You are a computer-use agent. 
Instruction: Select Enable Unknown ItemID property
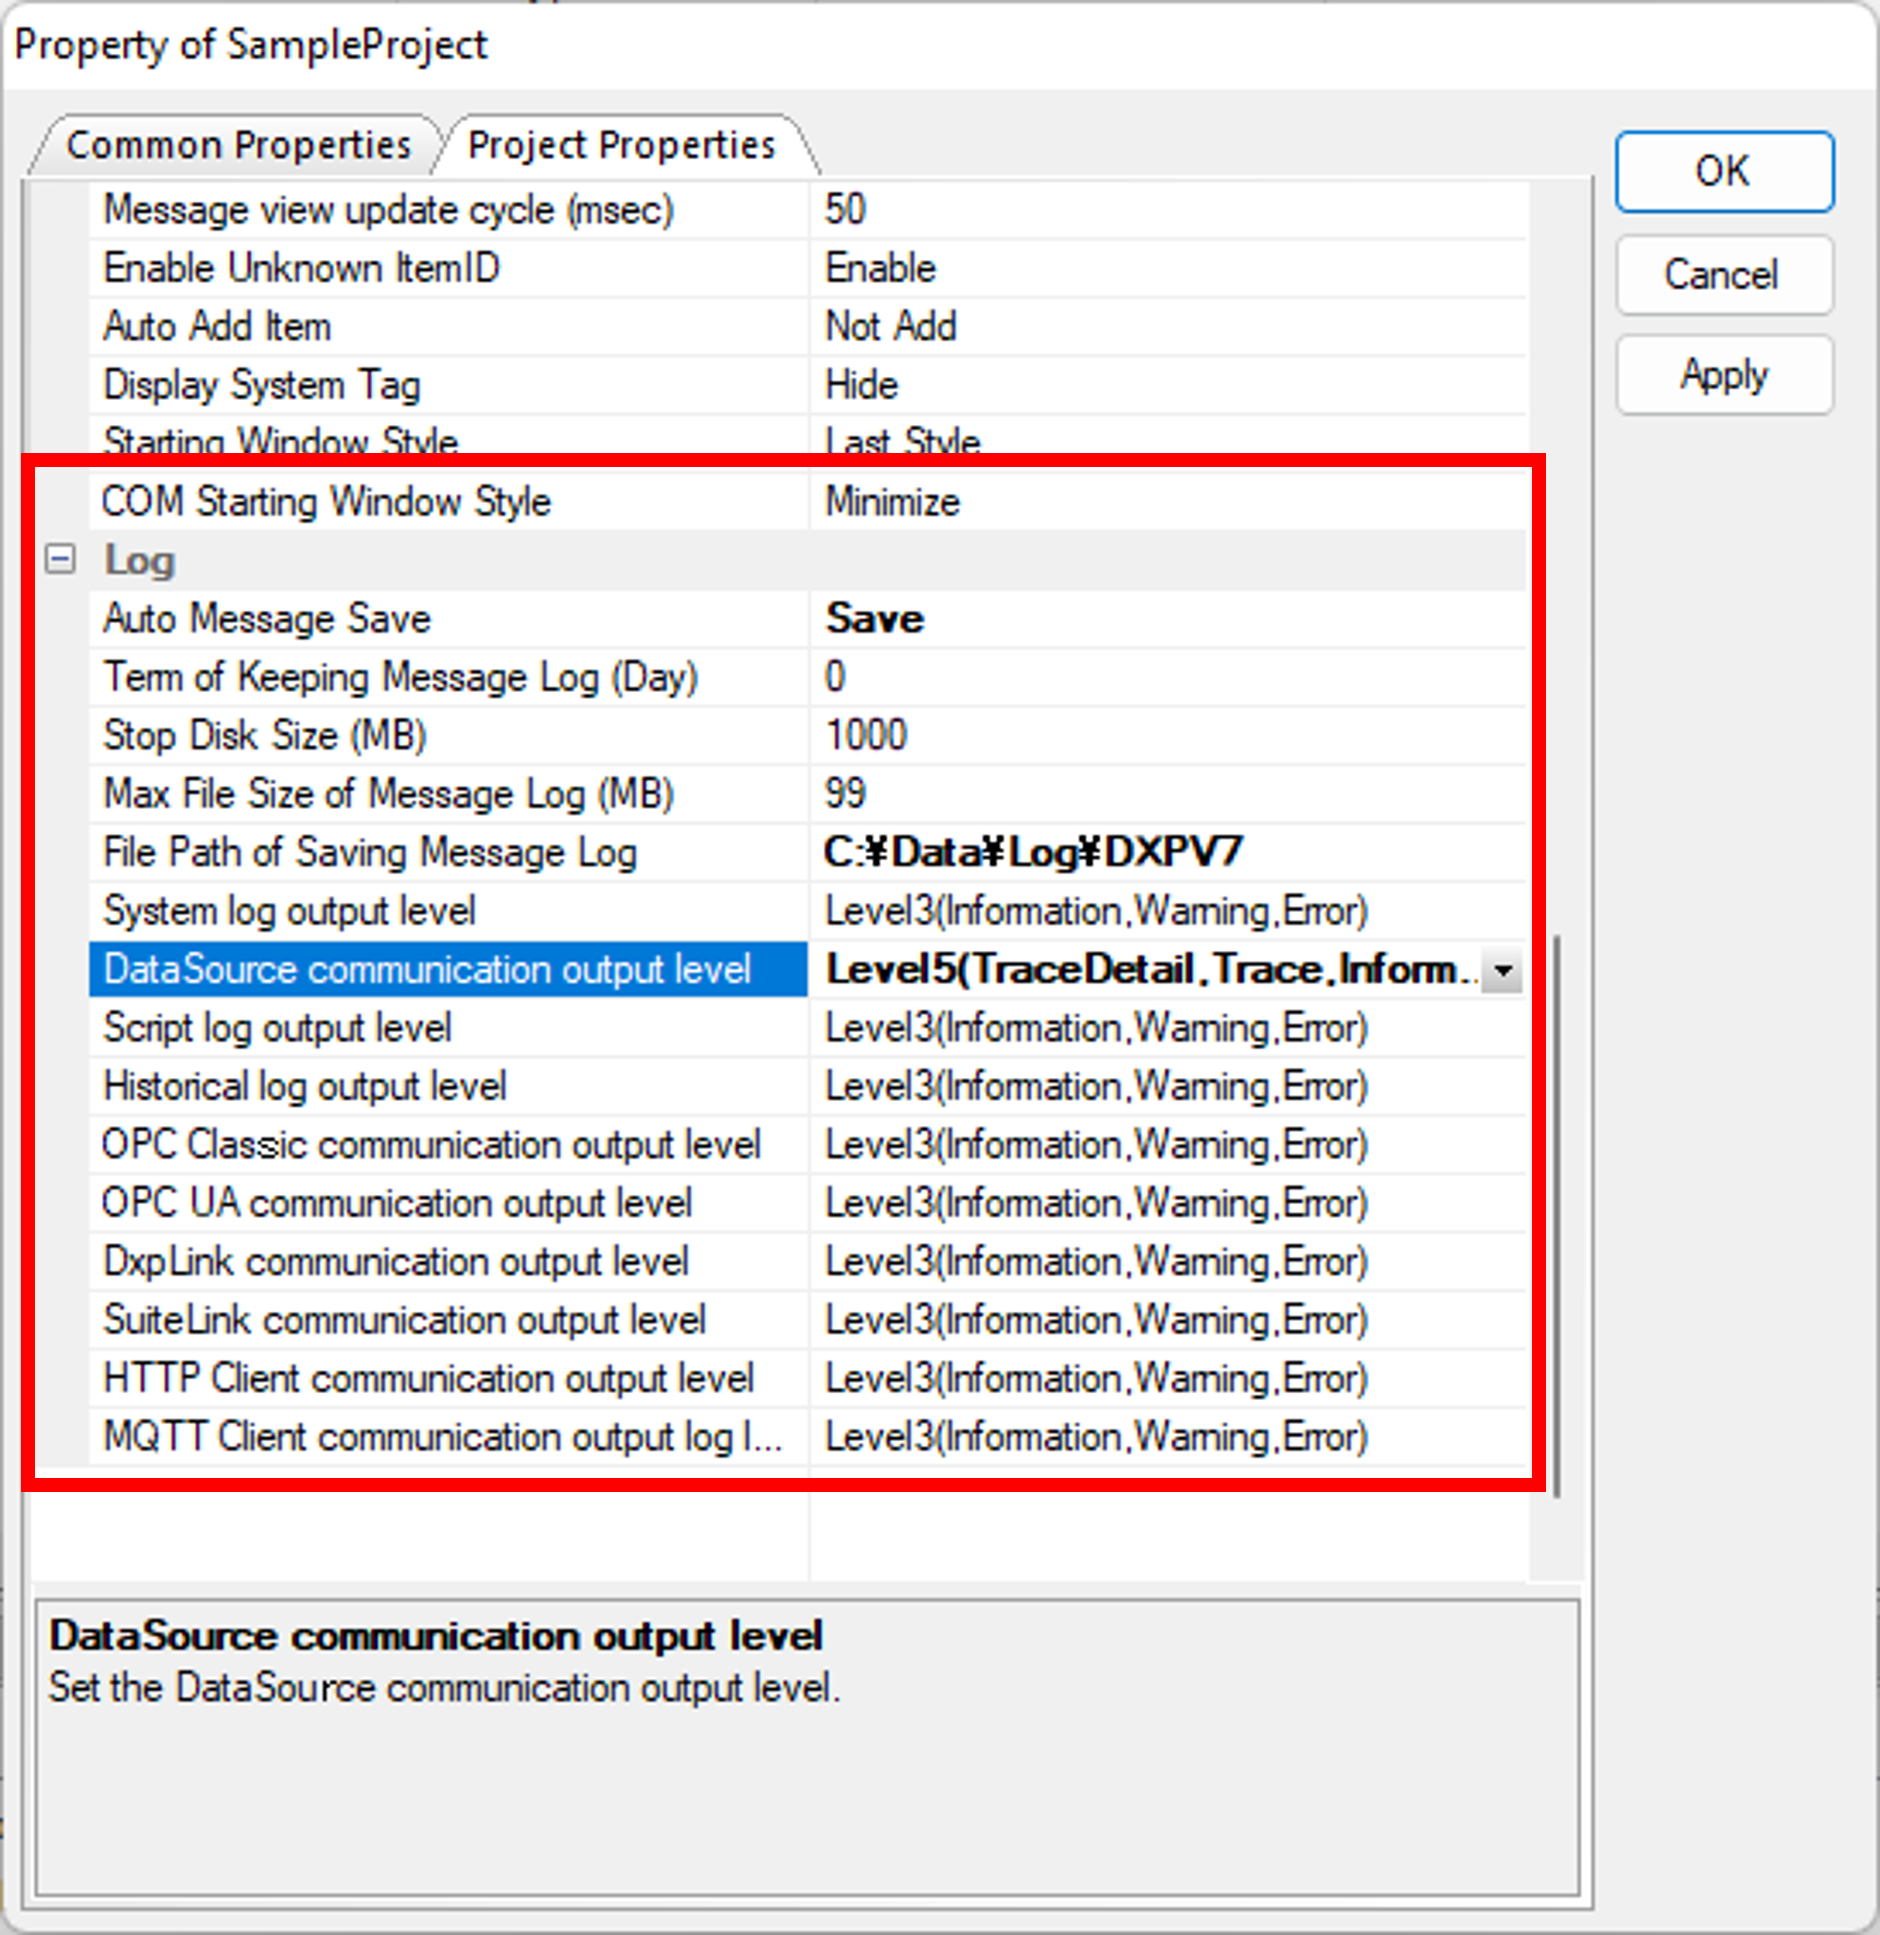pos(301,268)
